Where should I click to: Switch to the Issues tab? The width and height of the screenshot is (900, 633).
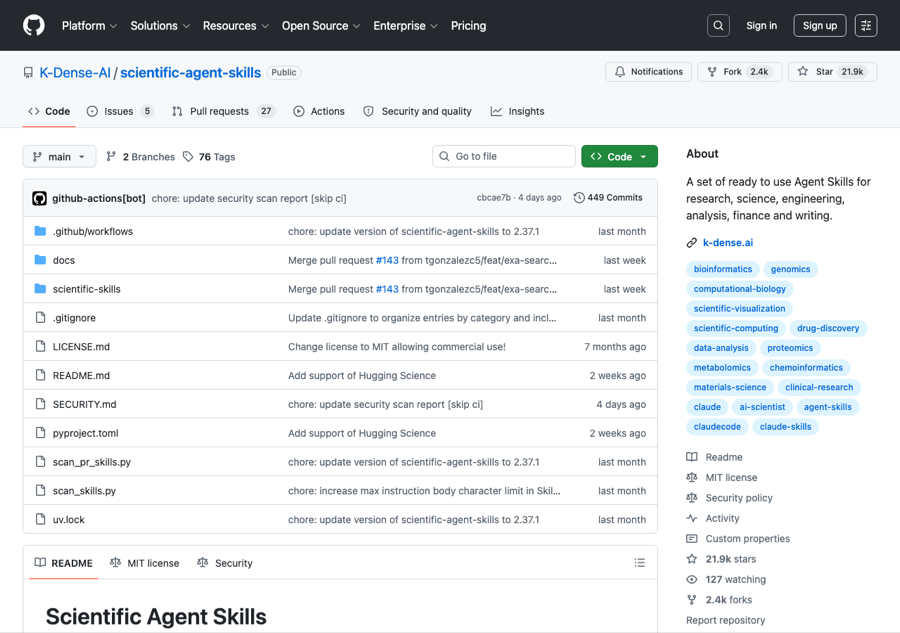tap(120, 111)
